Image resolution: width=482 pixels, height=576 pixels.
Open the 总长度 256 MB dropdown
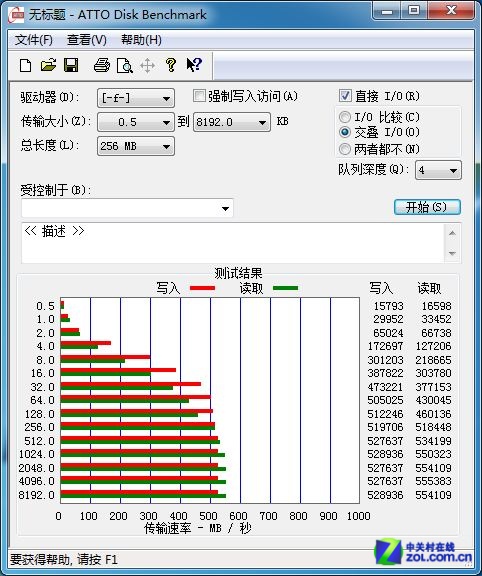tap(136, 146)
